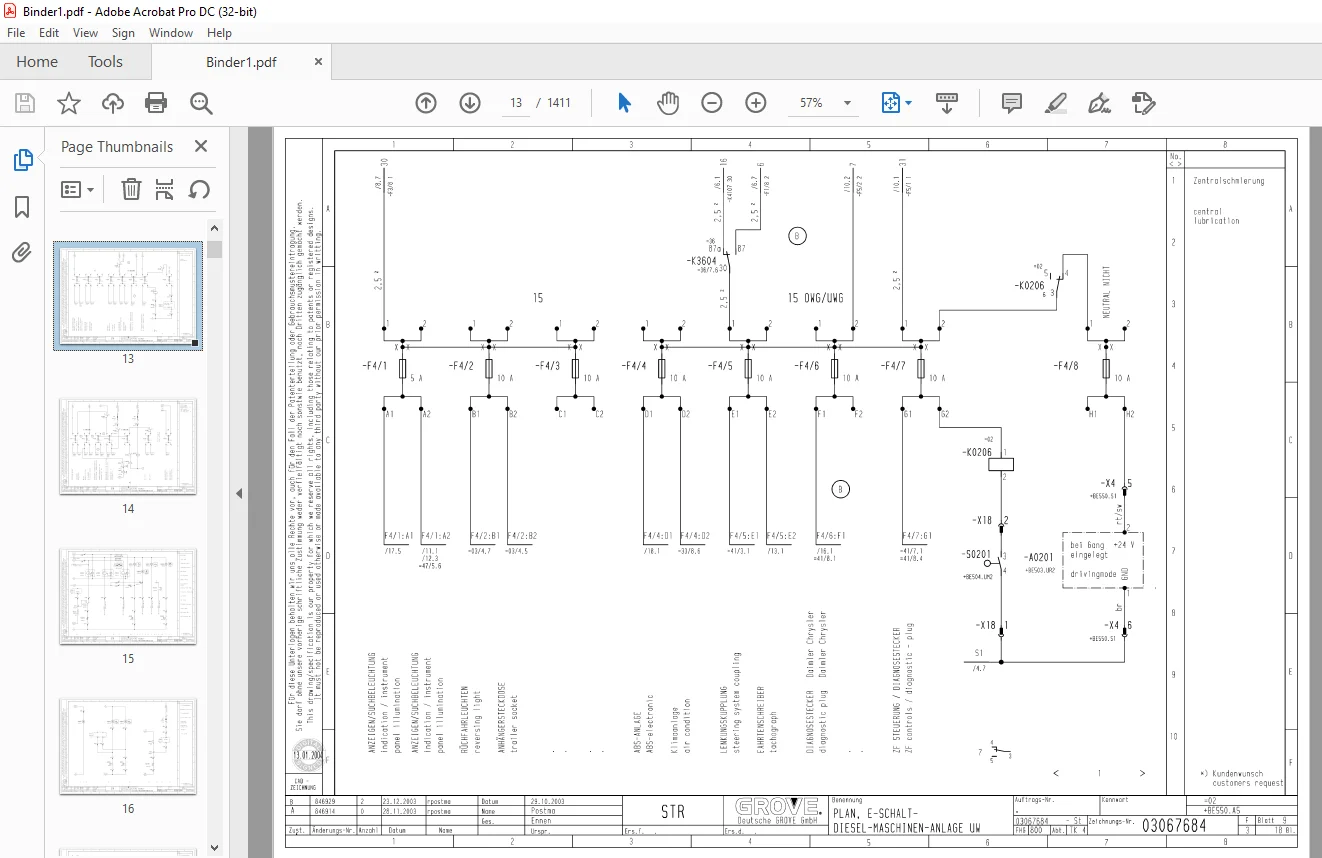Click the -K3604 relay label in diagram
This screenshot has width=1322, height=858.
[x=702, y=261]
